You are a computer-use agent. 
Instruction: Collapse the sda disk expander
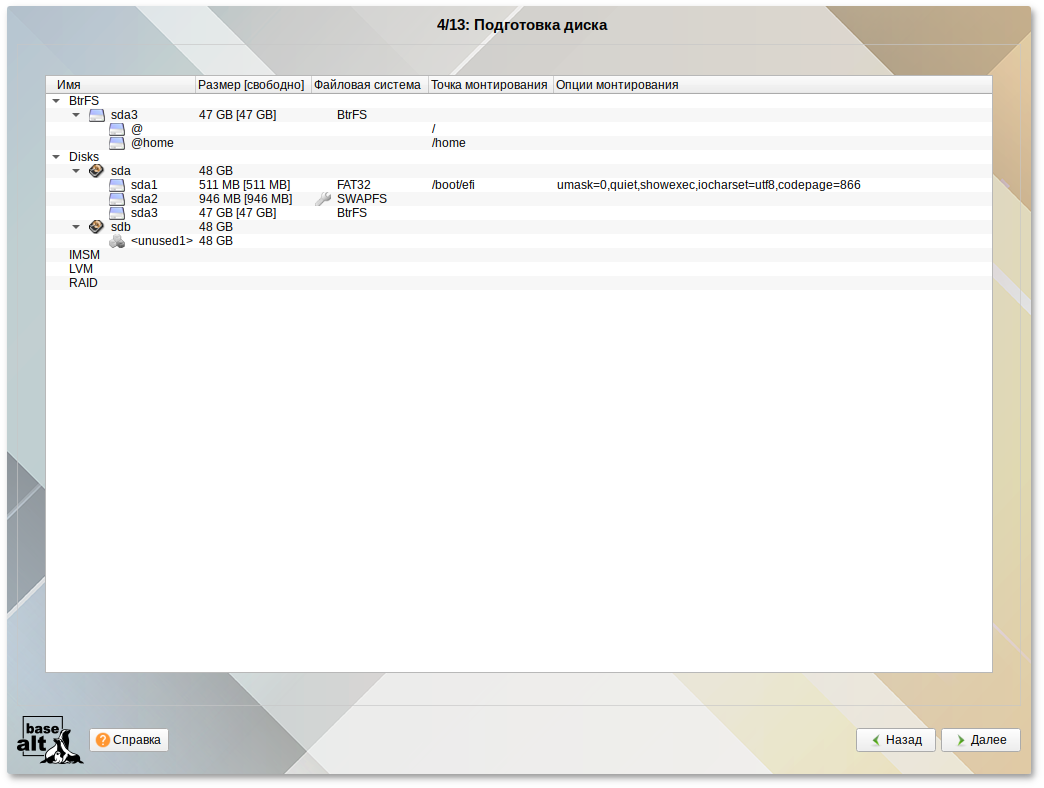pyautogui.click(x=76, y=170)
